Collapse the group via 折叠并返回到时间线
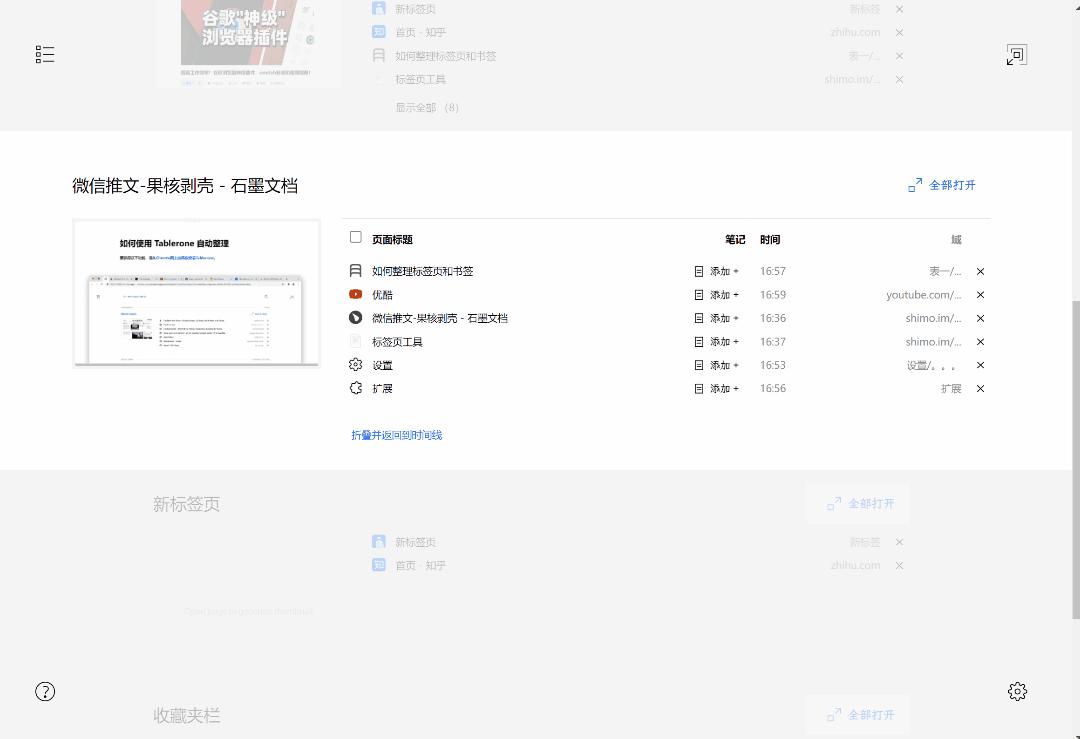The width and height of the screenshot is (1080, 739). click(397, 435)
